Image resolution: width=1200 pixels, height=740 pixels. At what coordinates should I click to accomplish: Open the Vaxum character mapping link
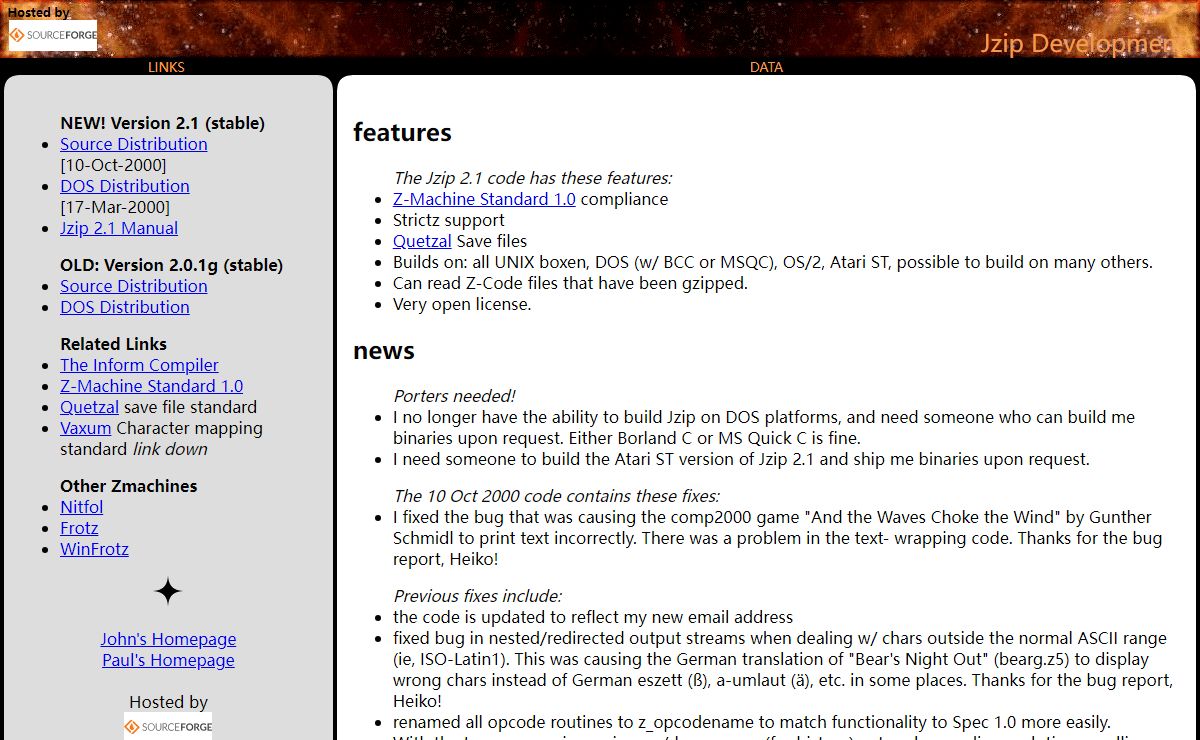click(86, 428)
